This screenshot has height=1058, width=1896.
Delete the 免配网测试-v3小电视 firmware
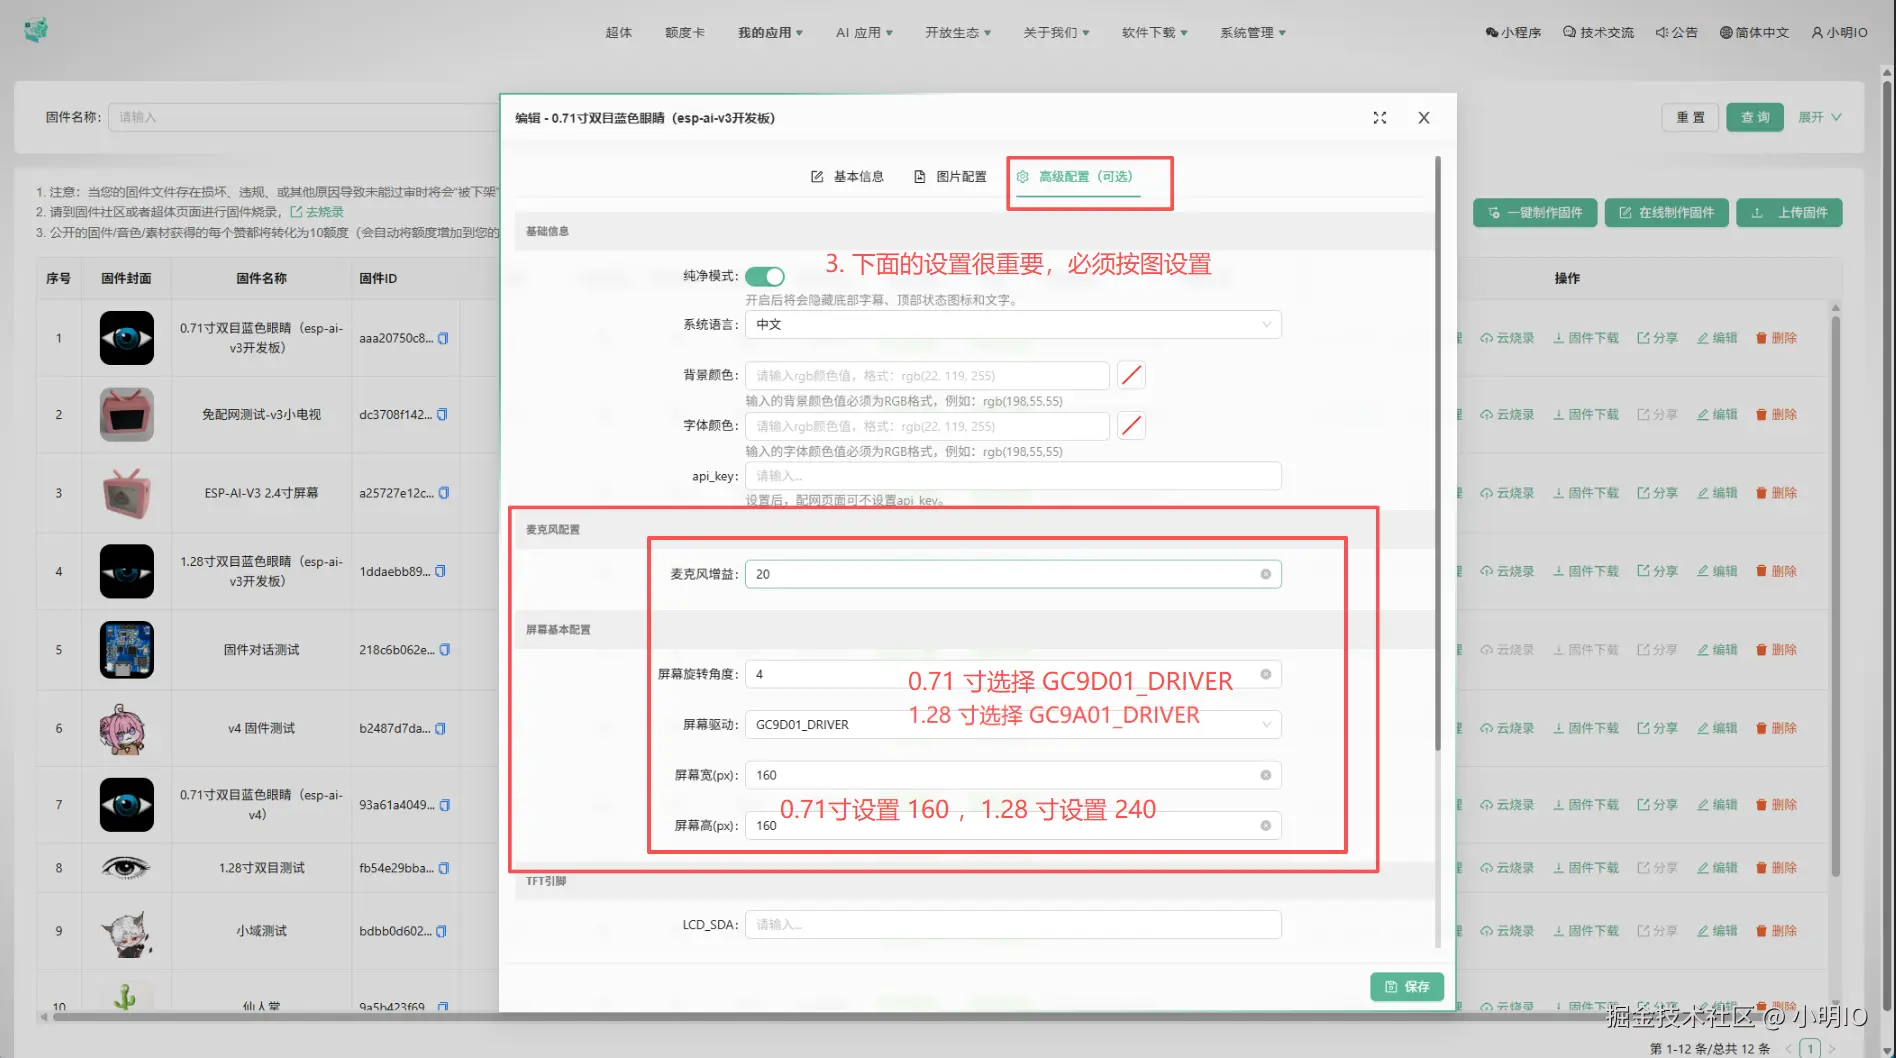(1776, 414)
